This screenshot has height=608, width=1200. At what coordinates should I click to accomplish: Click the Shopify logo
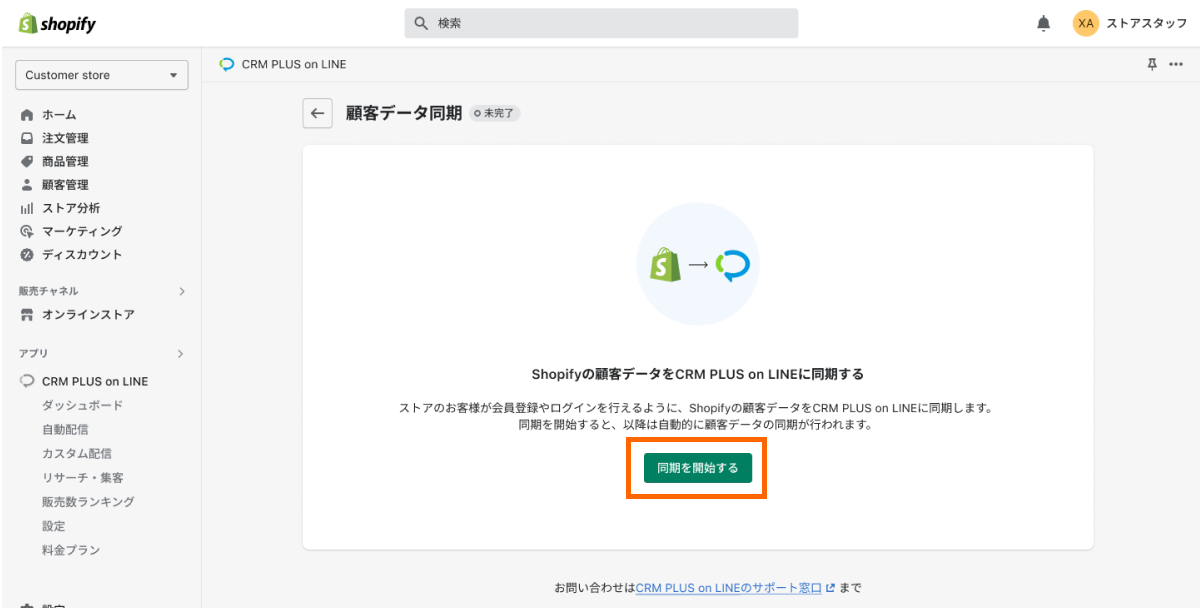pos(57,24)
